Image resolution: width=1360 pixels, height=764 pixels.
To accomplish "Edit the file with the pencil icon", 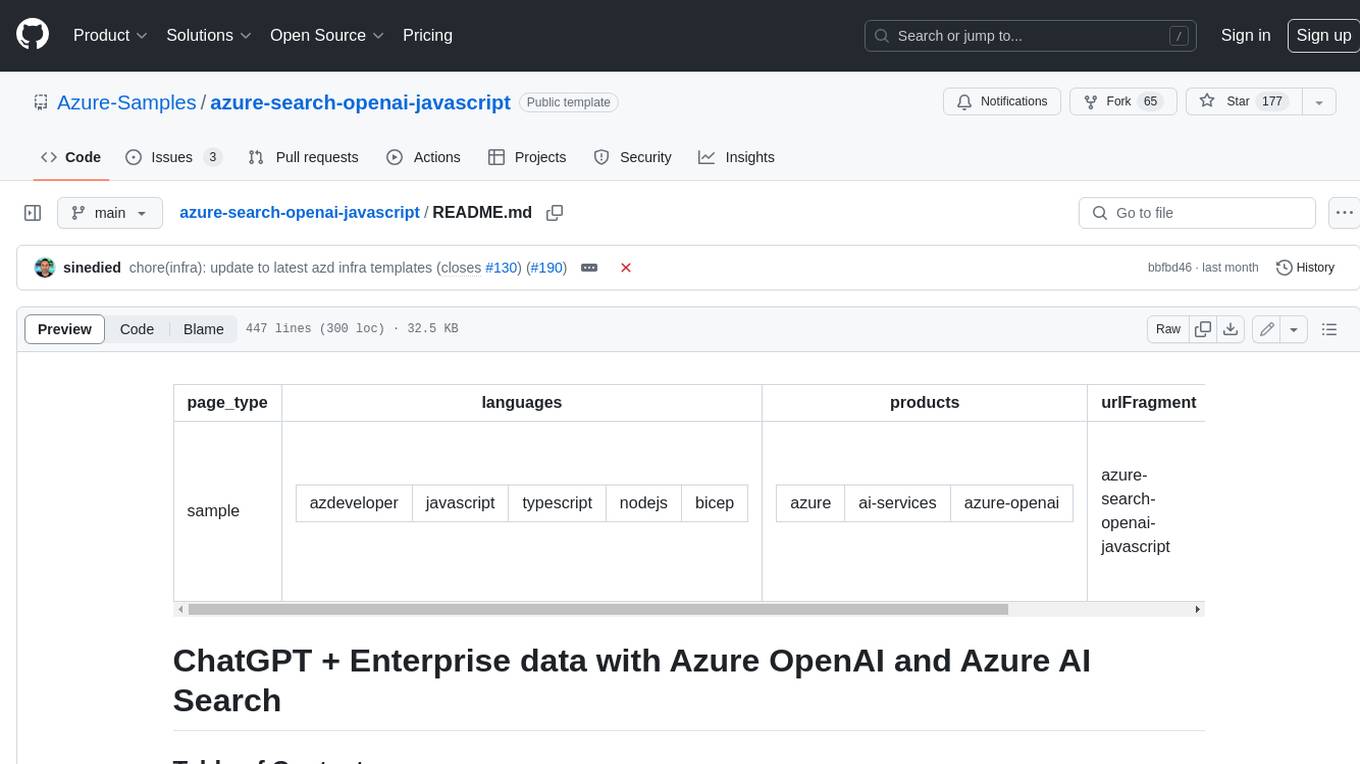I will 1267,329.
